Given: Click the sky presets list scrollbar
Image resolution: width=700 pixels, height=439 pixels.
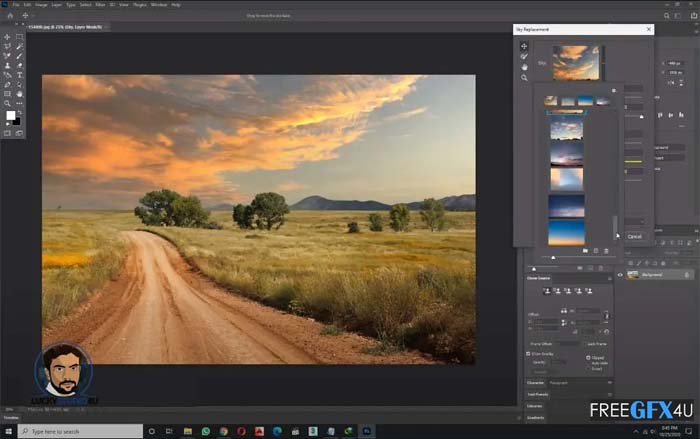Looking at the screenshot, I should click(x=615, y=226).
